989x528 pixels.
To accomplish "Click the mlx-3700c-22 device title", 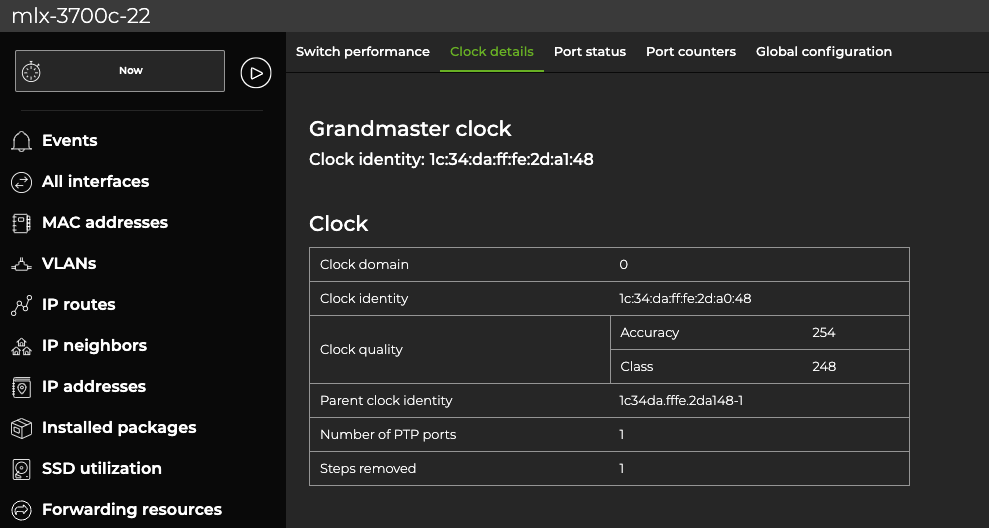I will click(x=81, y=16).
